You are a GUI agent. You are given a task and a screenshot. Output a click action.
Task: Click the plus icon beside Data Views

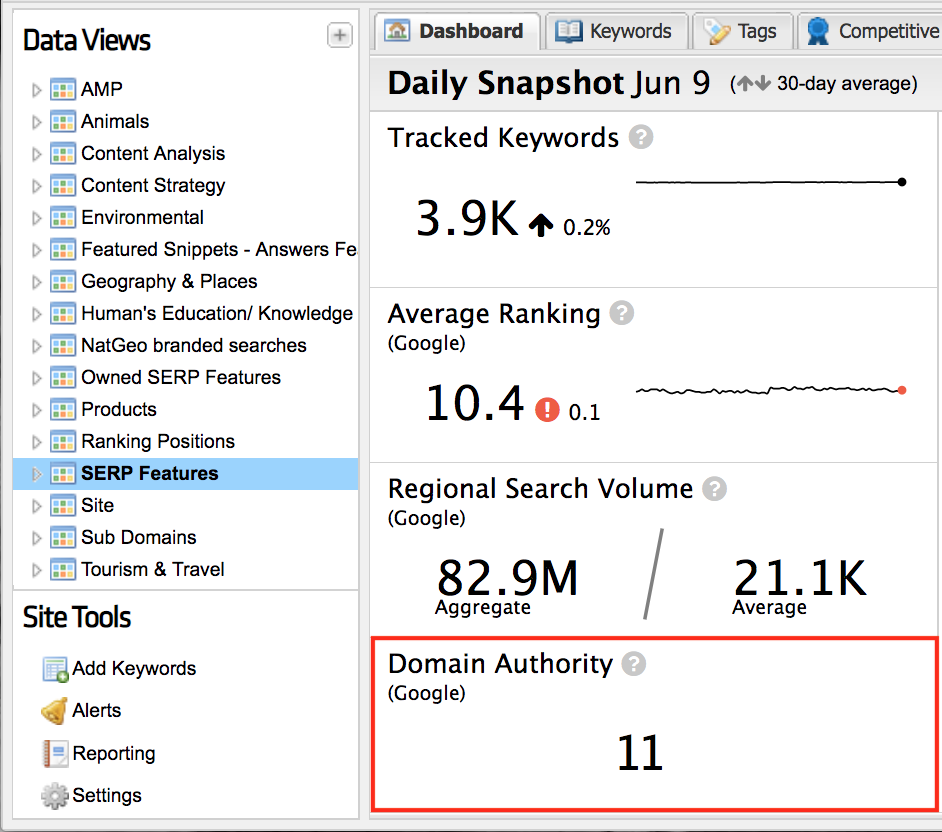[x=340, y=36]
